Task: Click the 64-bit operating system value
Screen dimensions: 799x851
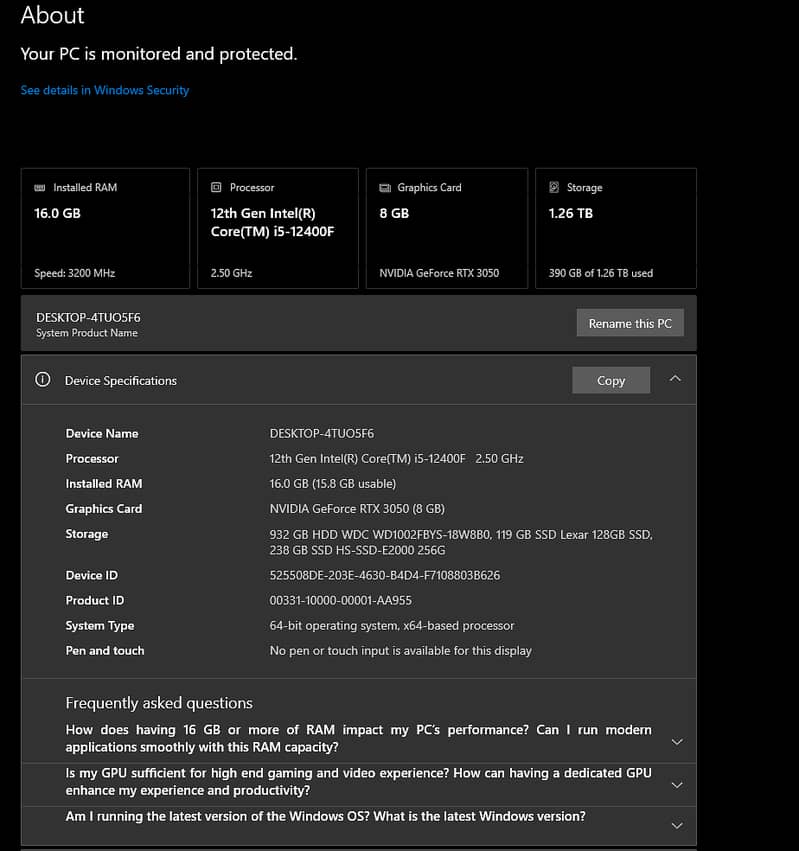Action: tap(392, 626)
